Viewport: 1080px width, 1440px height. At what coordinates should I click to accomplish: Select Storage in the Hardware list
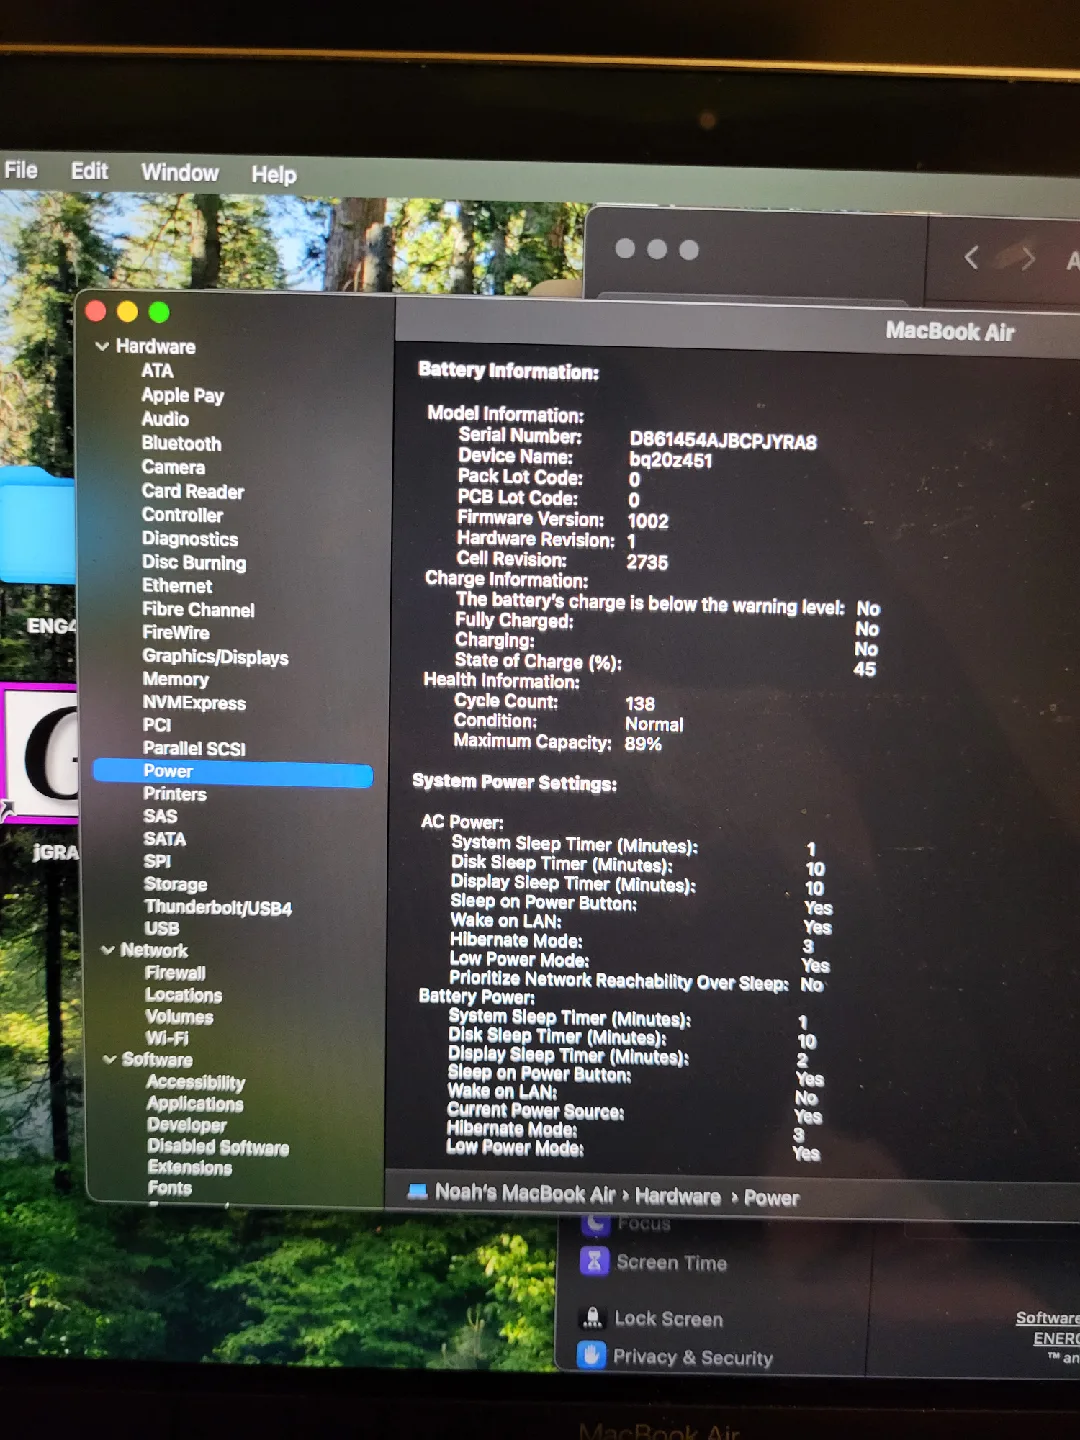click(176, 884)
